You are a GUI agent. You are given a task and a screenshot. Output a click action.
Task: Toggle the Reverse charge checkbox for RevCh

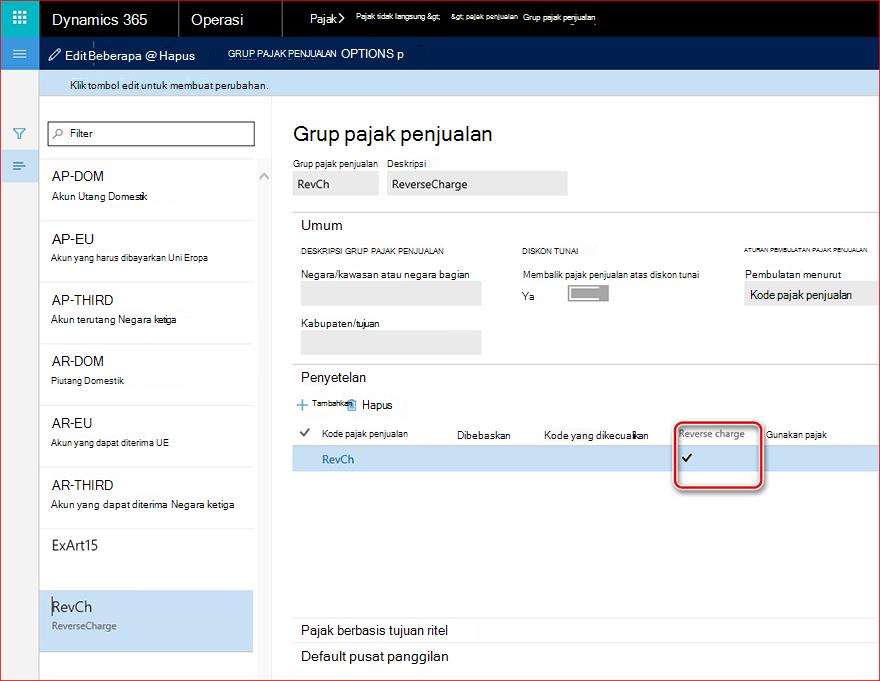pos(687,458)
